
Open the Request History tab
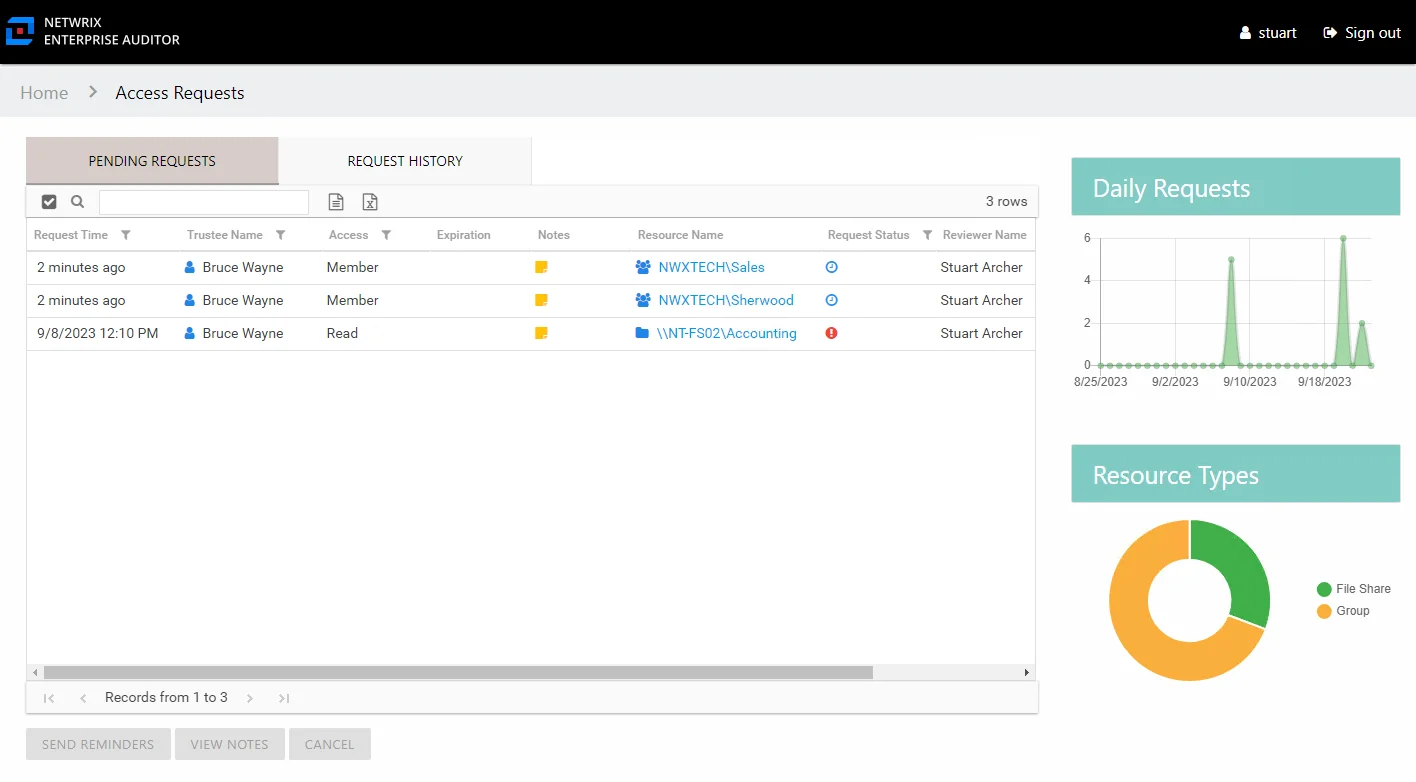(x=405, y=160)
